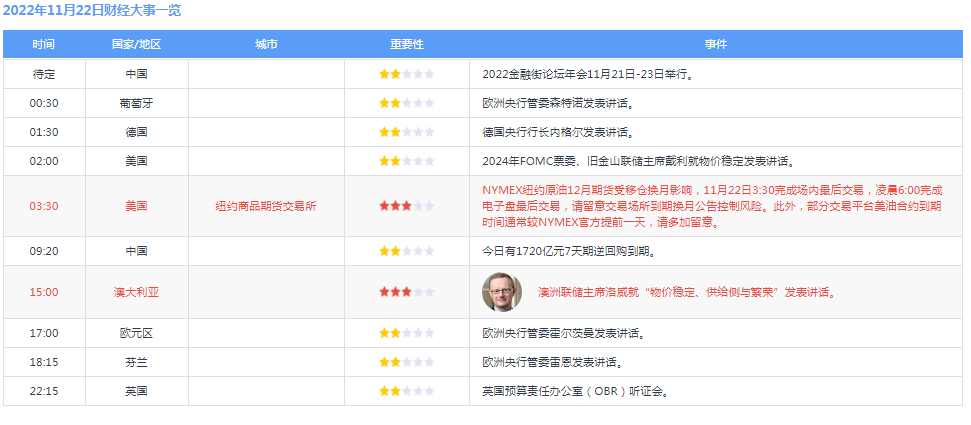Click the red 澳大利亚 country cell
The height and width of the screenshot is (425, 971).
(136, 292)
